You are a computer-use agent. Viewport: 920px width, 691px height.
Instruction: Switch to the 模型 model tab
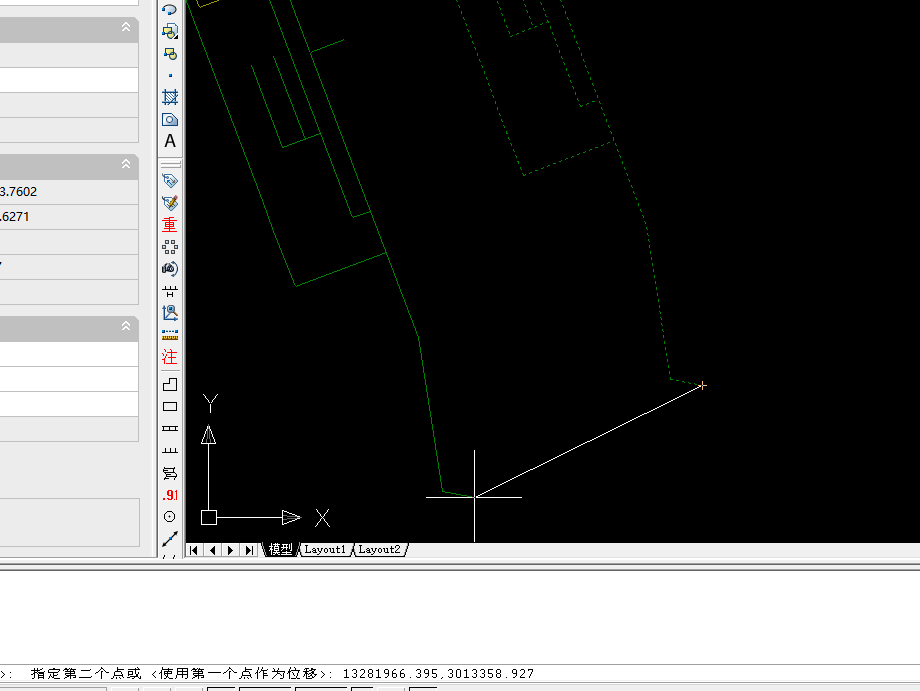280,550
